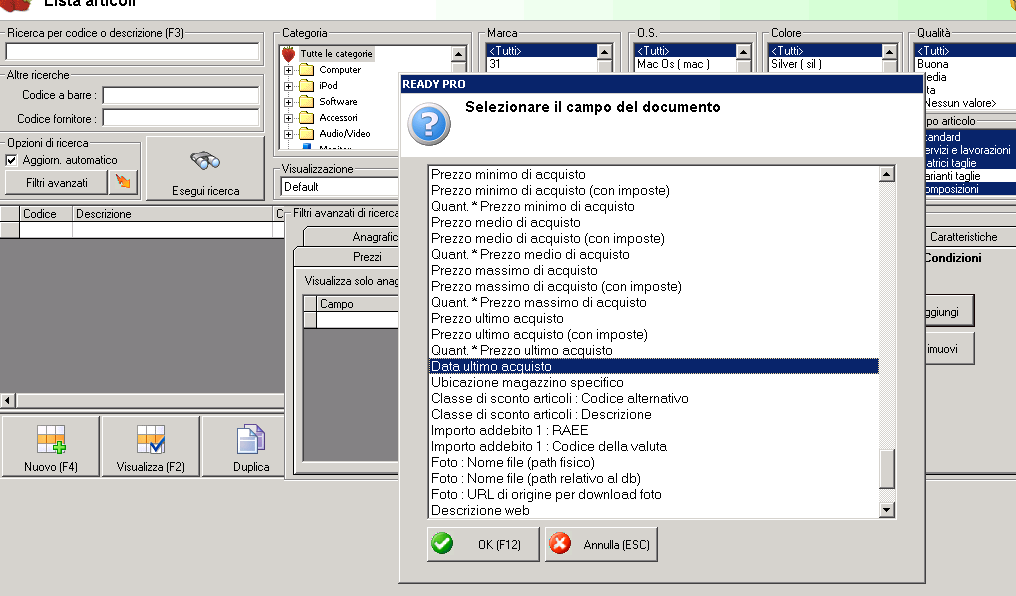Expand the Accessori category node
The height and width of the screenshot is (596, 1016).
pos(288,119)
